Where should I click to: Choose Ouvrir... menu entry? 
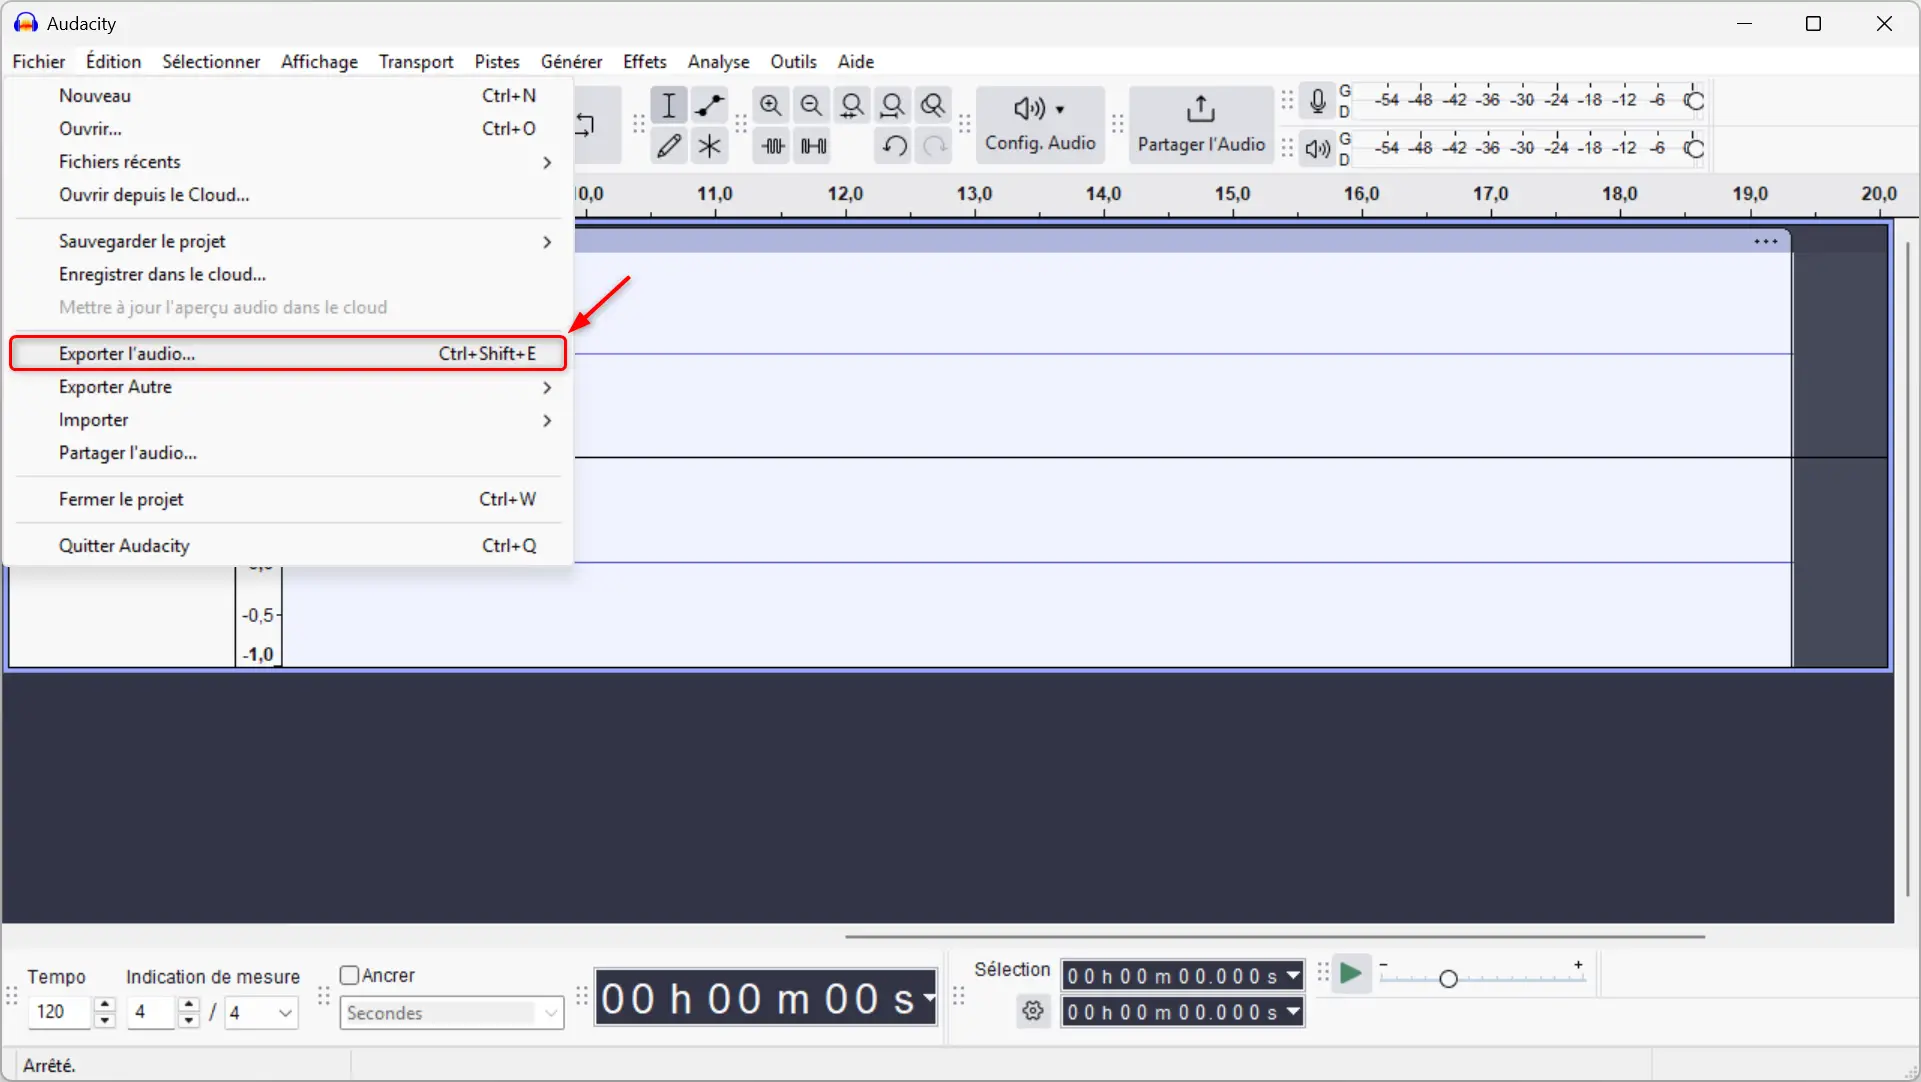[288, 128]
